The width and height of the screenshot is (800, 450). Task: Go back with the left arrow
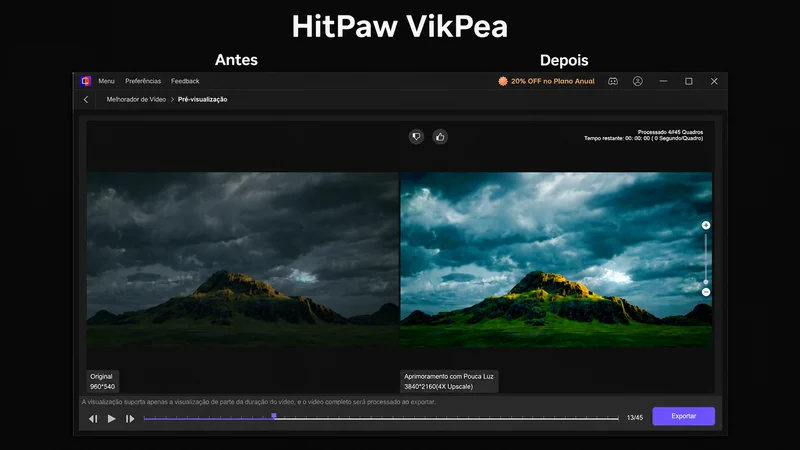point(86,99)
